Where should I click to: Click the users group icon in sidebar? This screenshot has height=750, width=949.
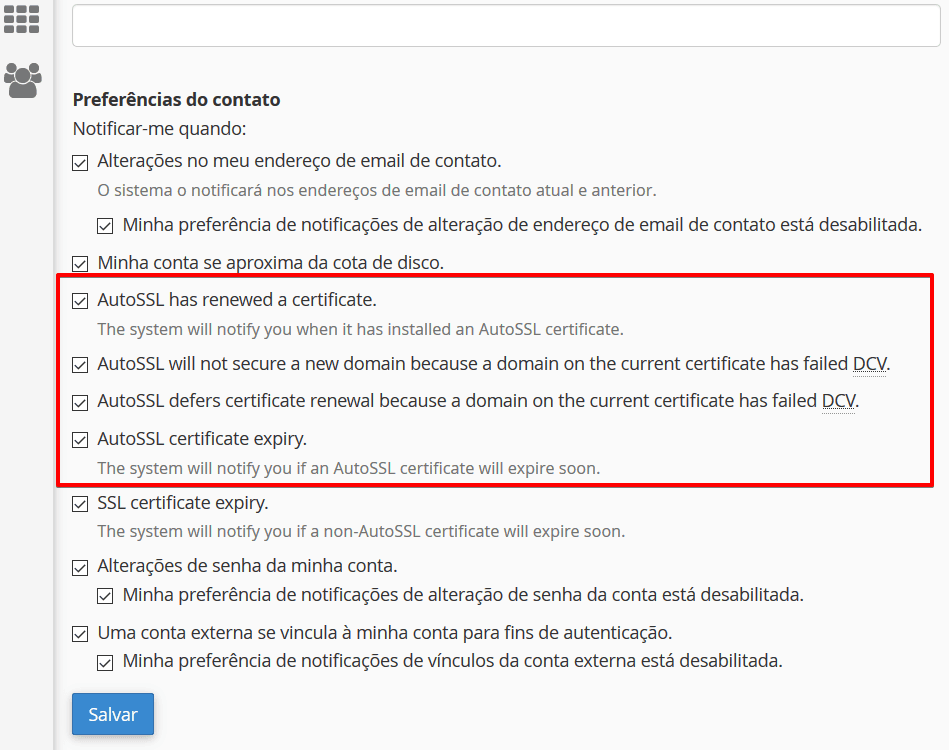pyautogui.click(x=21, y=79)
